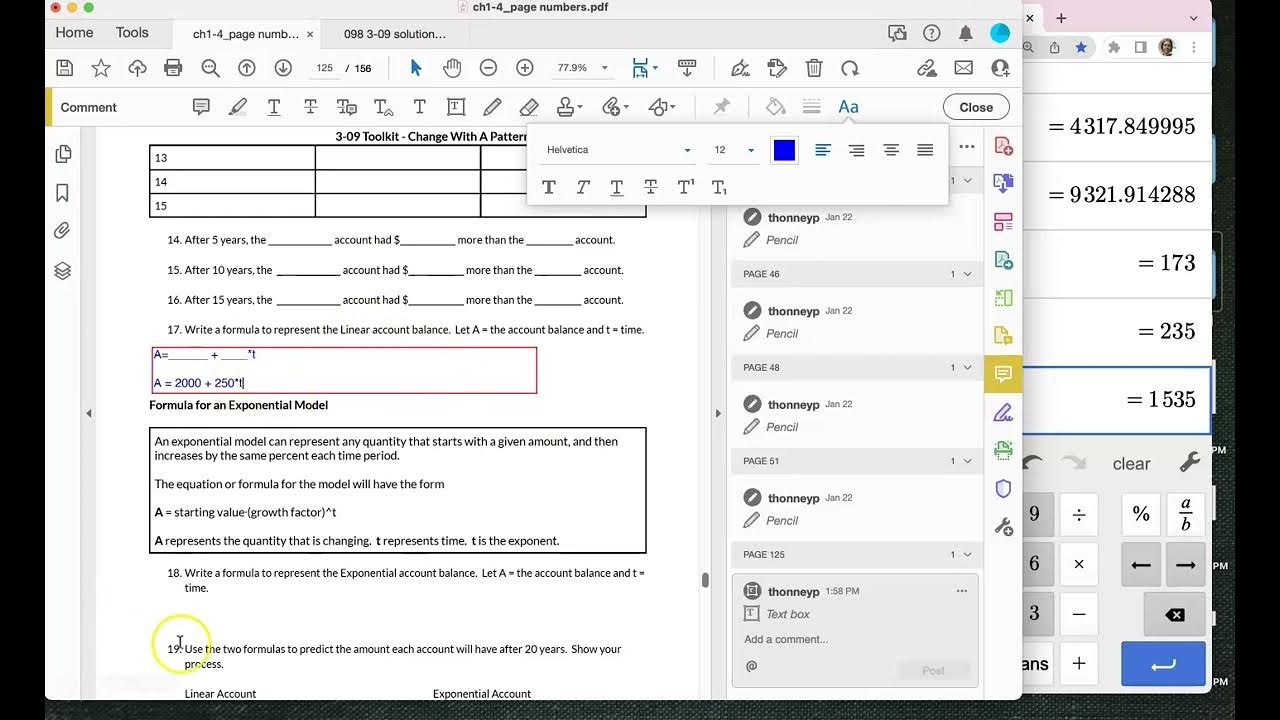1280x720 pixels.
Task: Align text right
Action: pyautogui.click(x=857, y=150)
